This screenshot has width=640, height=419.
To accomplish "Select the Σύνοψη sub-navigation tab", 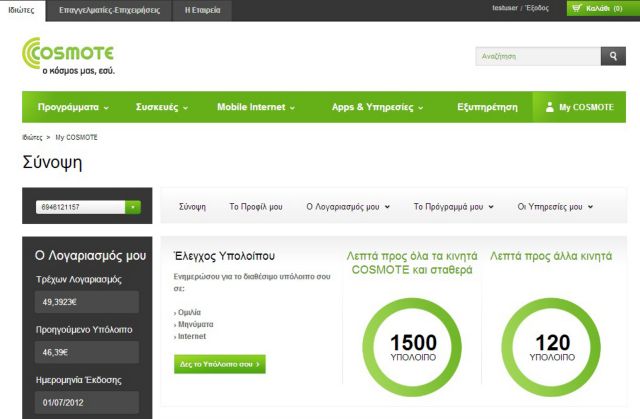I will [x=192, y=207].
